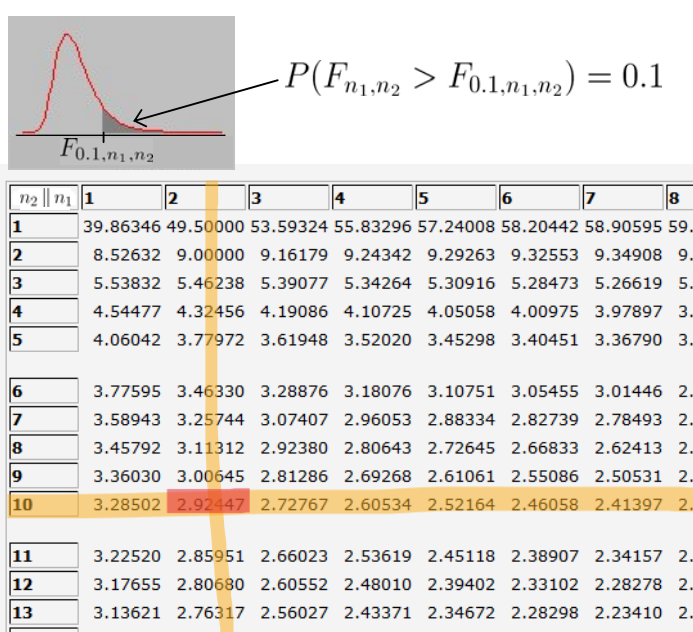693x632 pixels.
Task: Select column header 5
Action: click(x=454, y=197)
